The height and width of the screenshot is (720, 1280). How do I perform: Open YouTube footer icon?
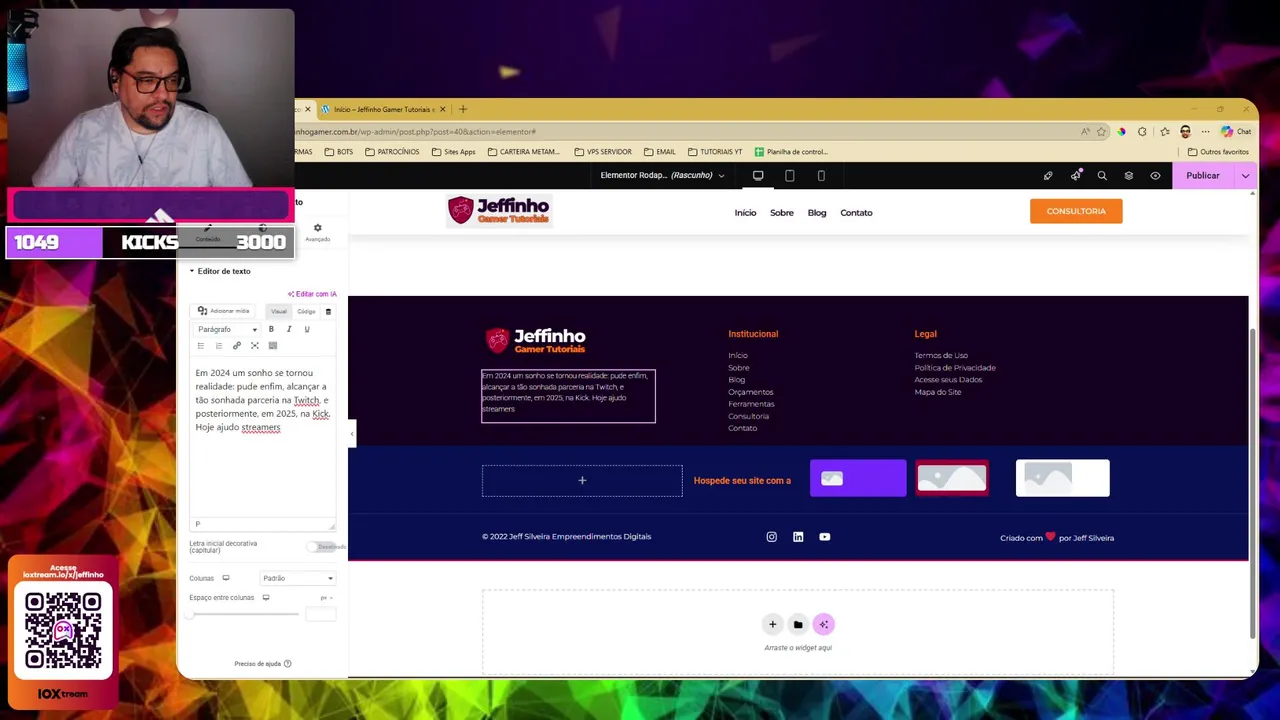[x=824, y=537]
